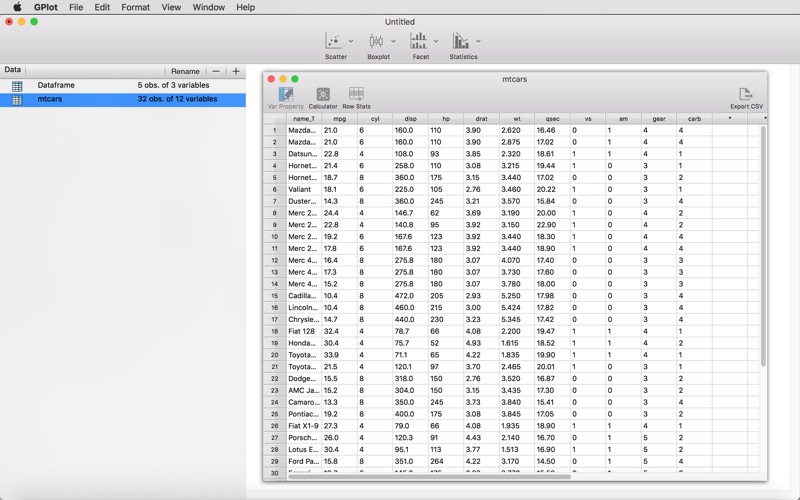Image resolution: width=800 pixels, height=500 pixels.
Task: Open the Help menu
Action: pyautogui.click(x=245, y=7)
